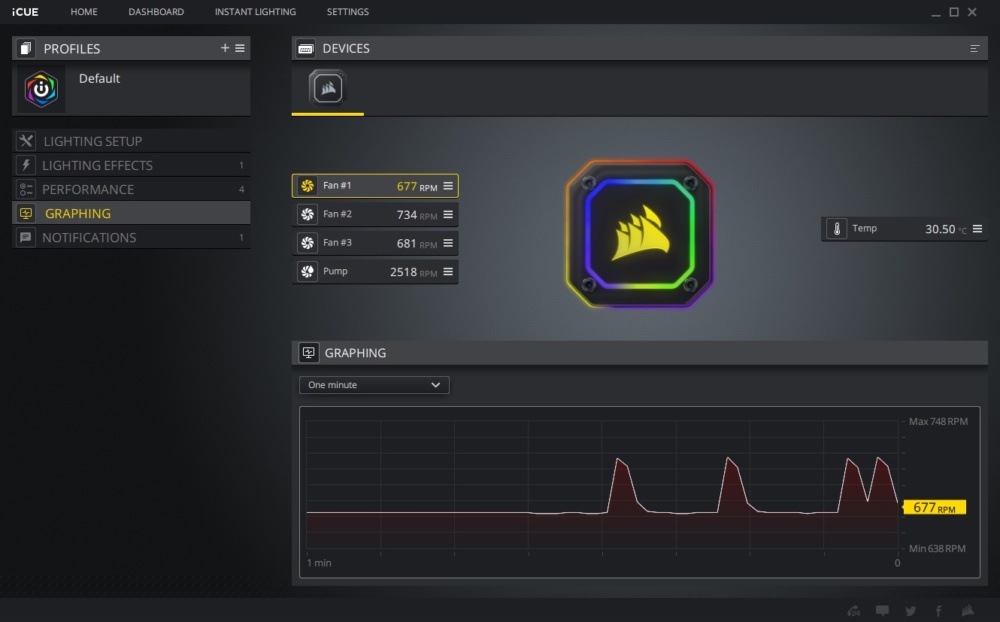The width and height of the screenshot is (1000, 622).
Task: Open the DASHBOARD tab
Action: pos(156,11)
